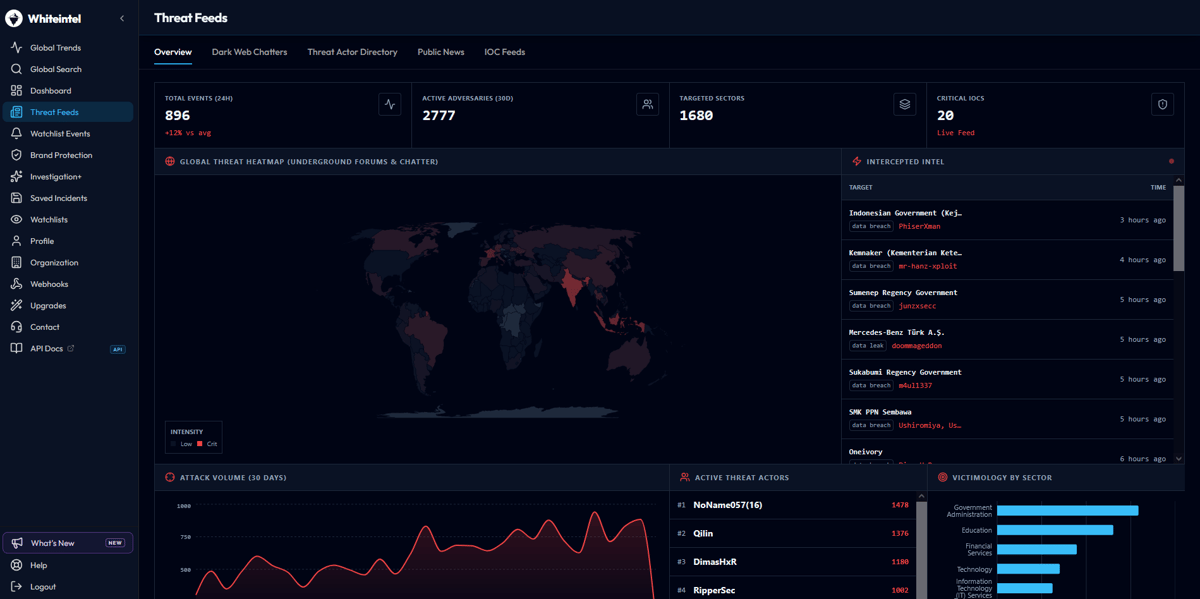This screenshot has width=1200, height=599.
Task: Click the Intercepted Intel scrollbar thumb
Action: [x=1179, y=229]
